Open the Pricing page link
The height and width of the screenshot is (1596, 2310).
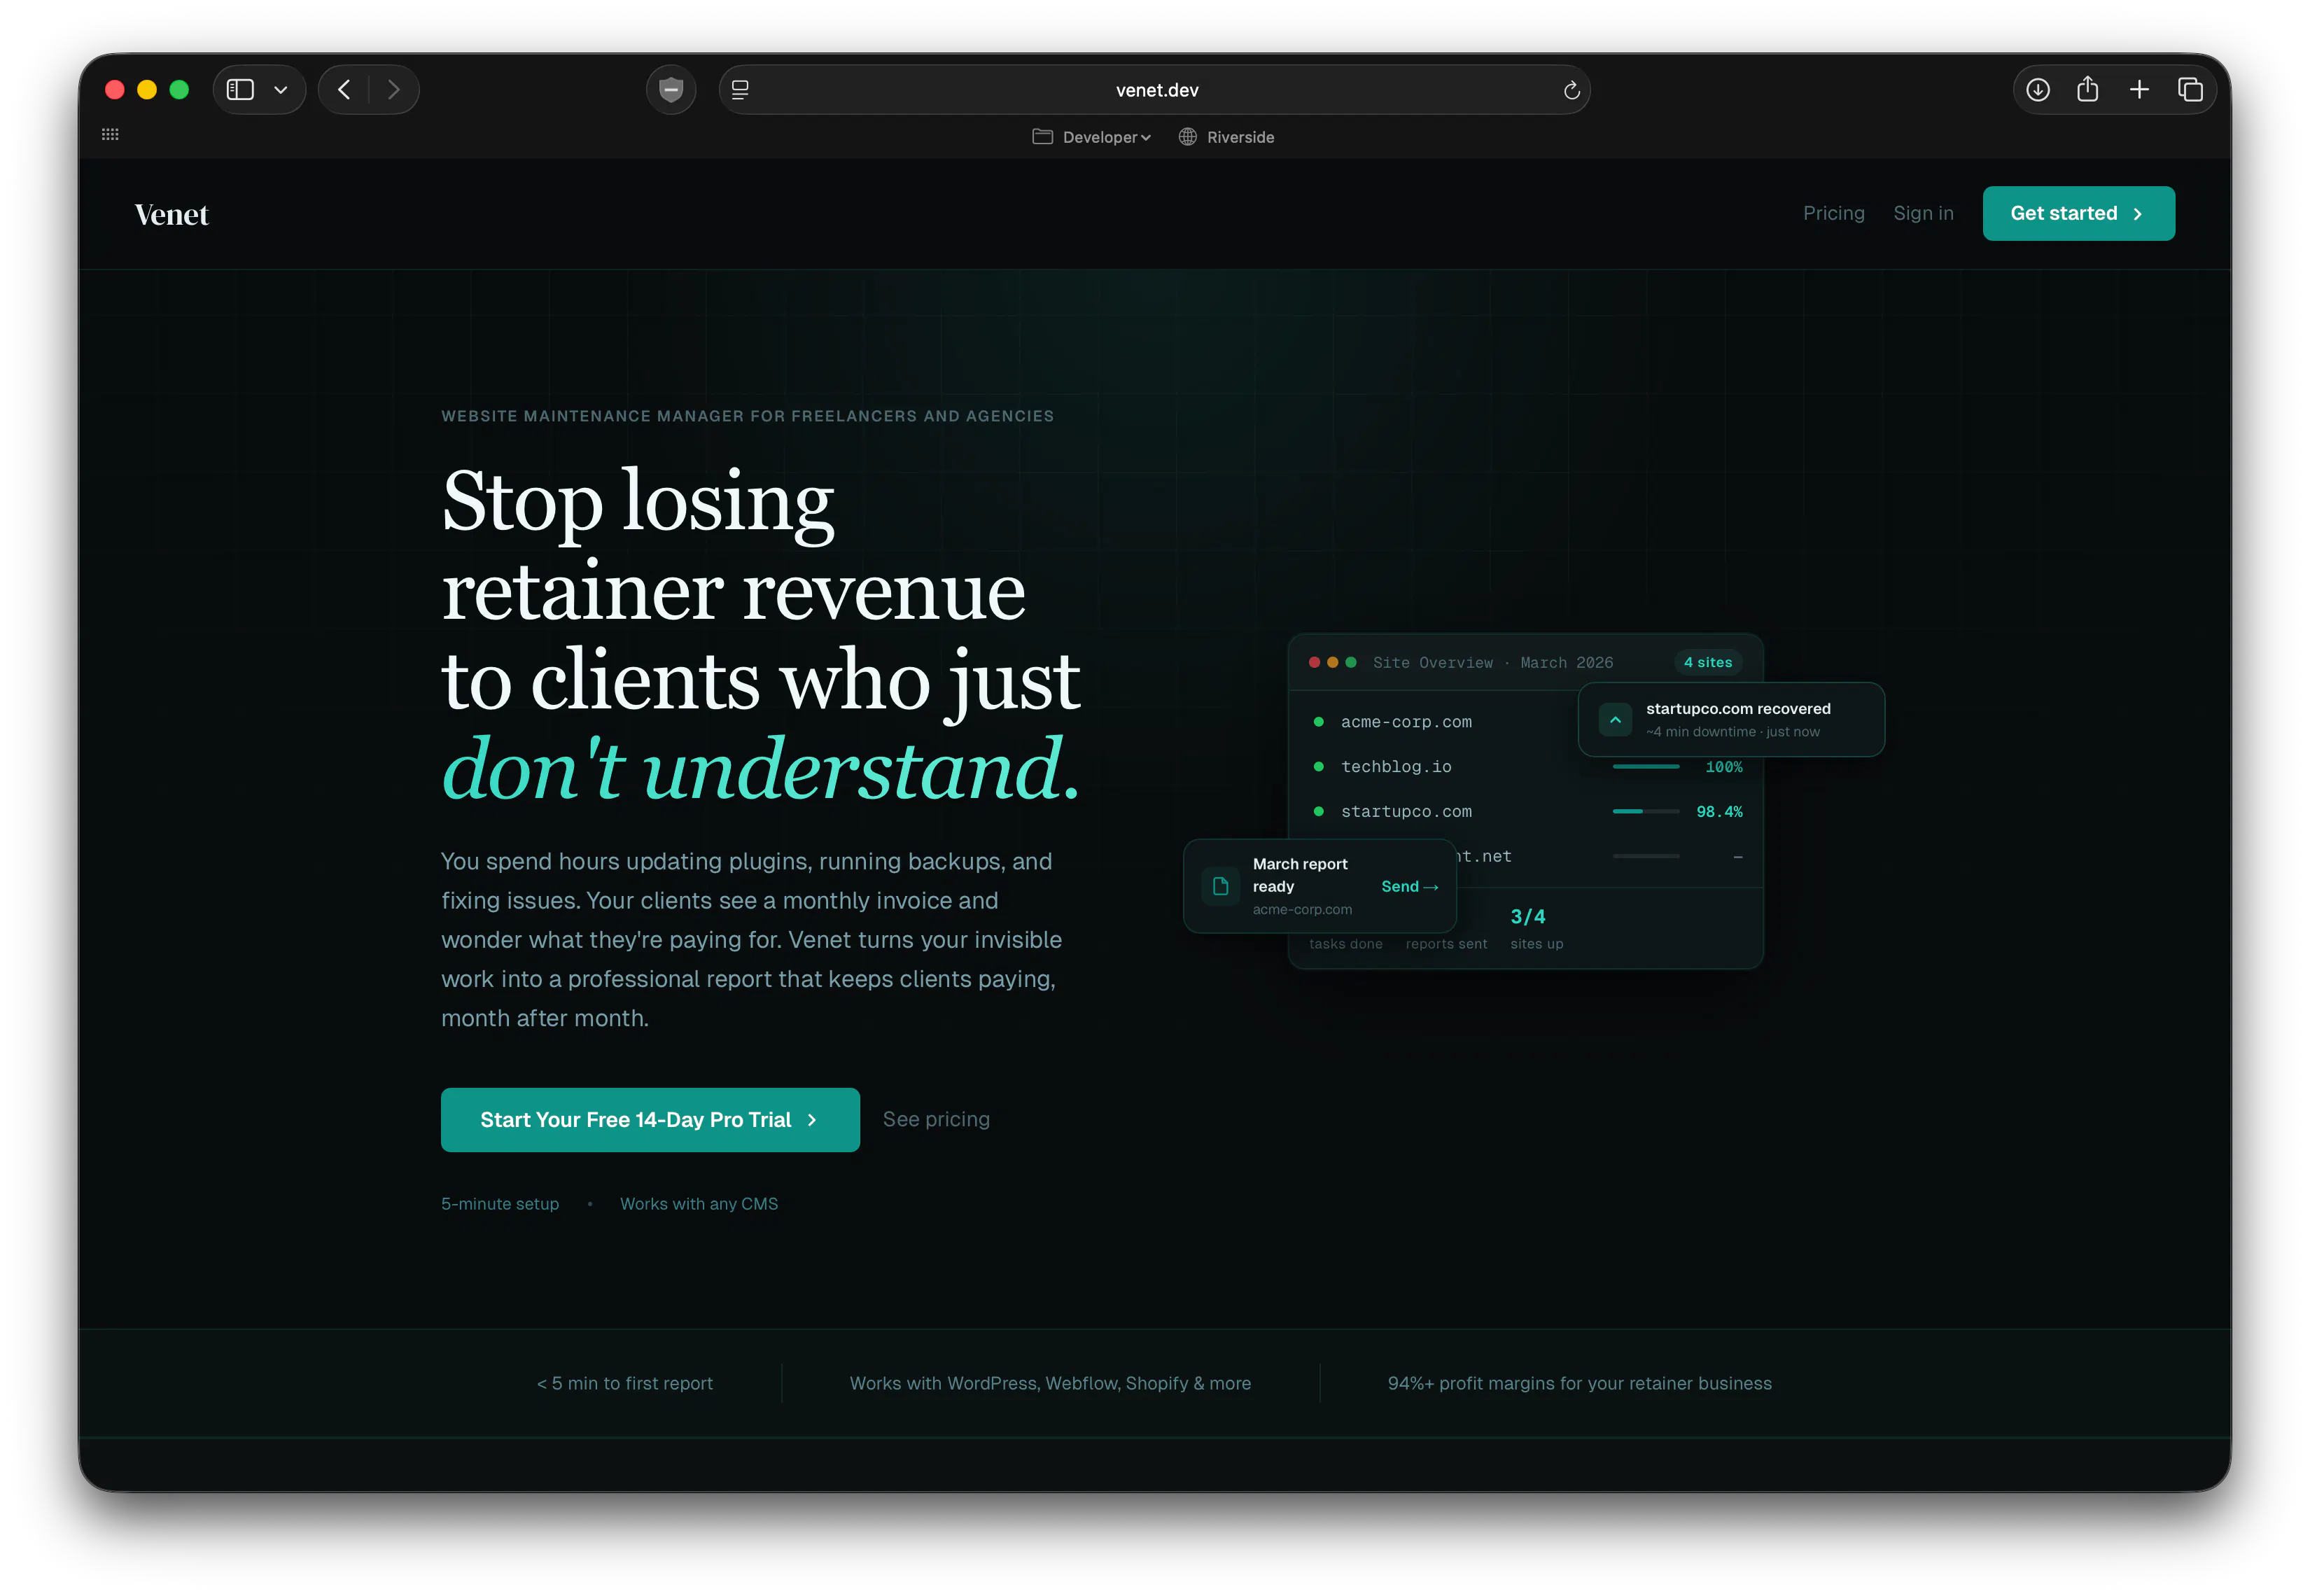coord(1833,213)
